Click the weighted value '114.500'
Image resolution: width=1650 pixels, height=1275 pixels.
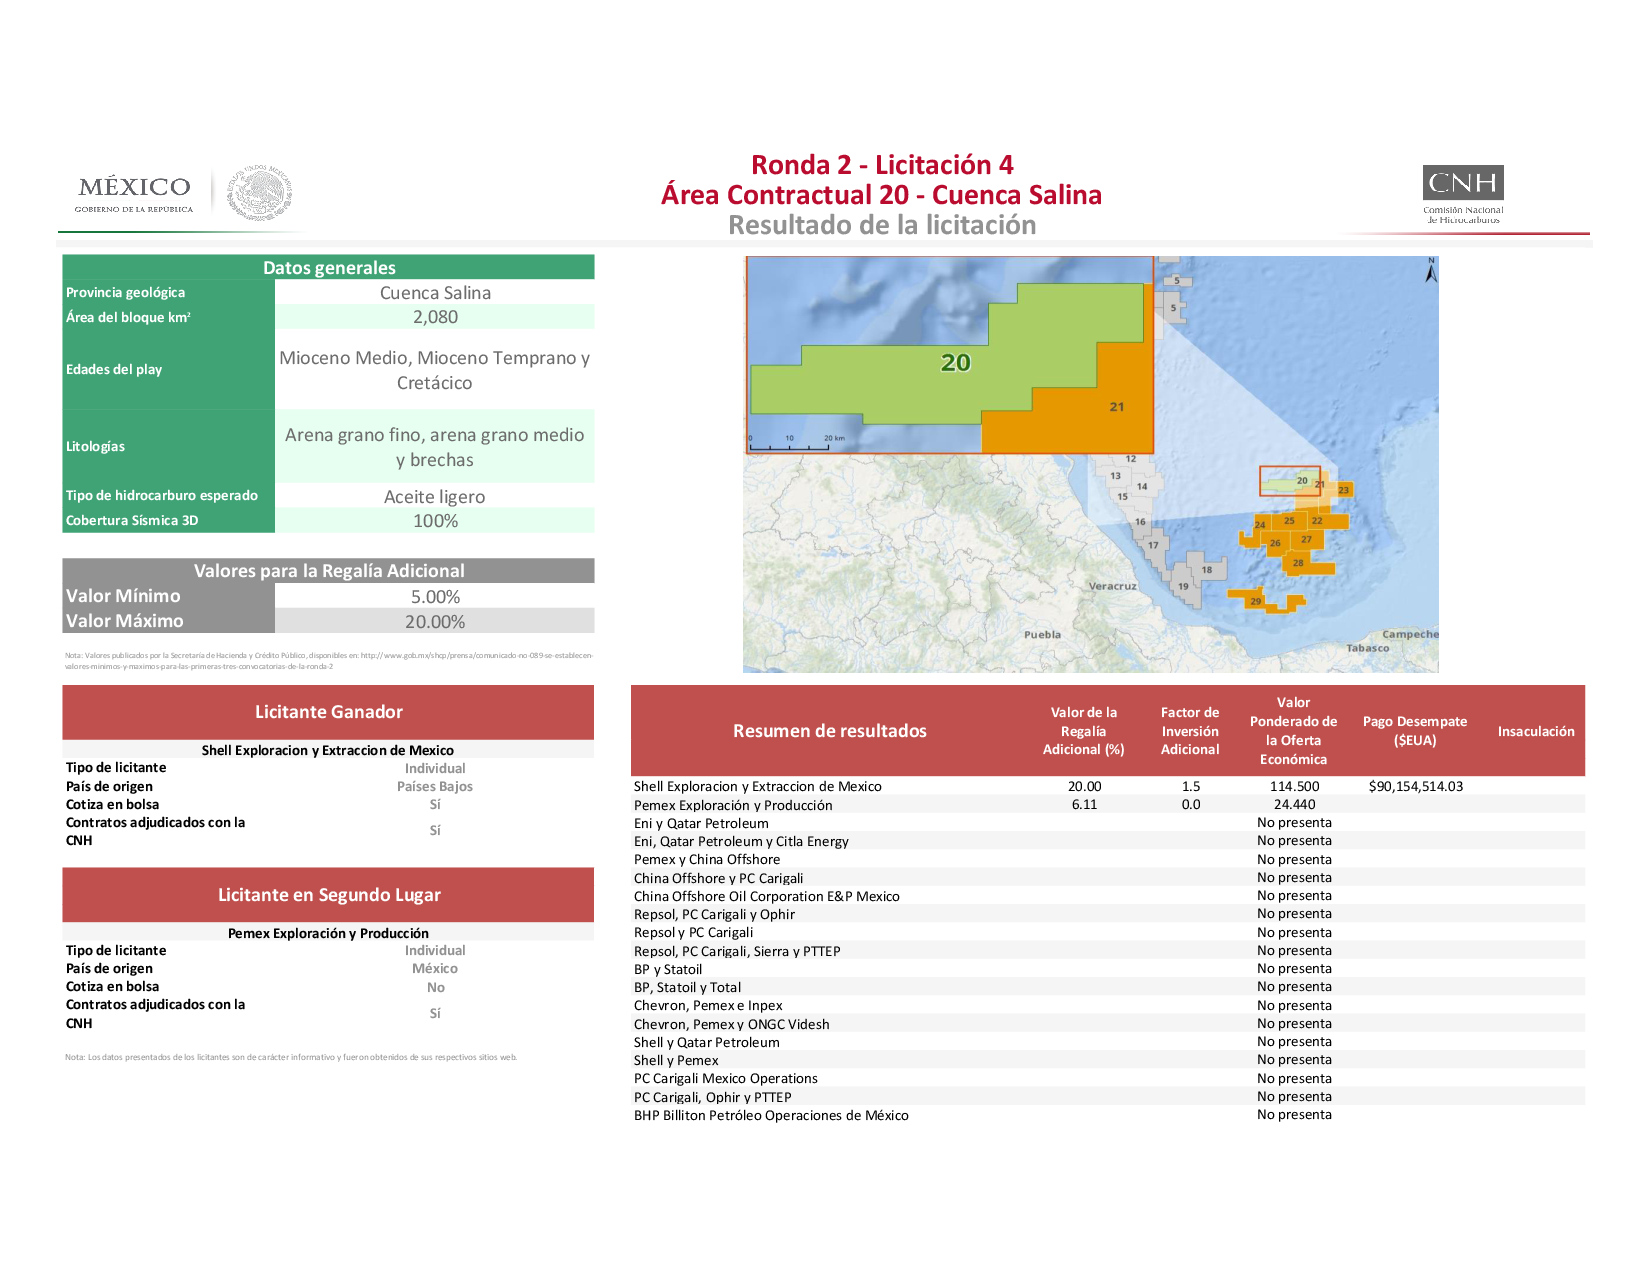coord(1294,786)
